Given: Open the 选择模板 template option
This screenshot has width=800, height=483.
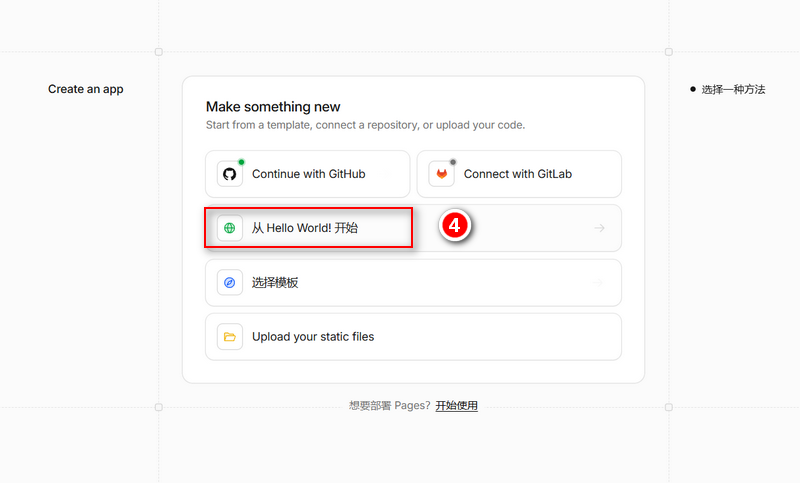Looking at the screenshot, I should pyautogui.click(x=413, y=283).
